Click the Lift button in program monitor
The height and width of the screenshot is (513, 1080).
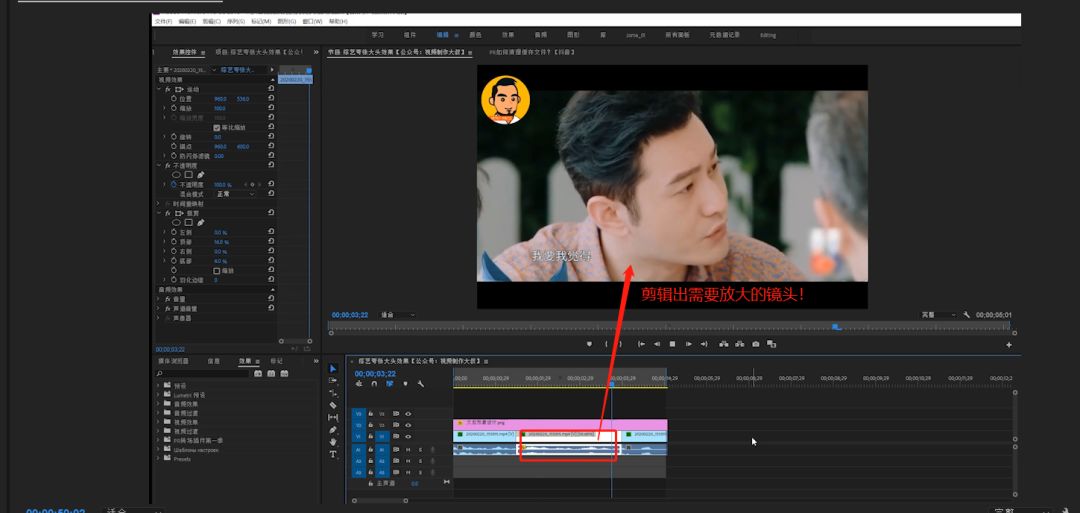point(724,344)
